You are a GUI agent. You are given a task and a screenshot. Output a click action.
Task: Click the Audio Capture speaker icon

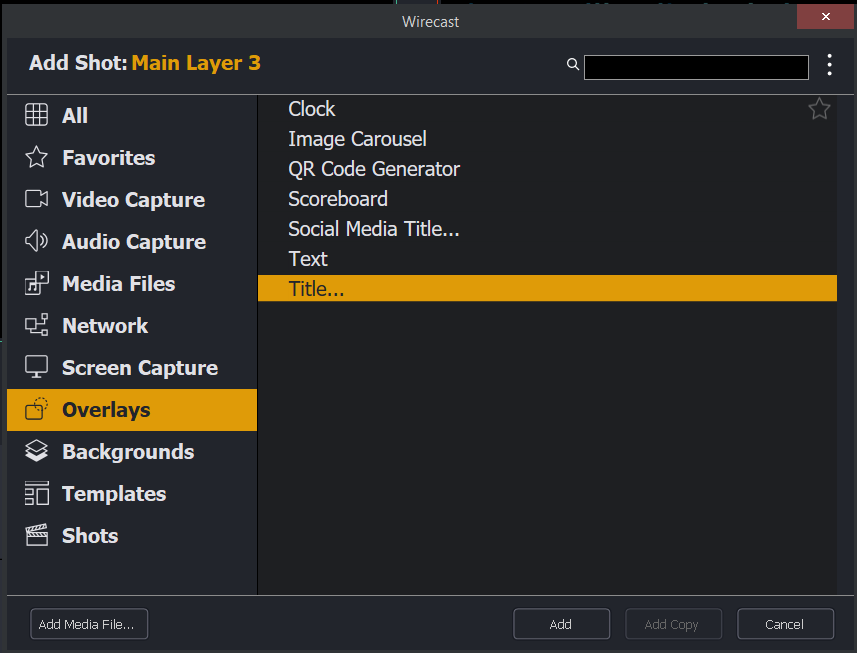point(37,241)
